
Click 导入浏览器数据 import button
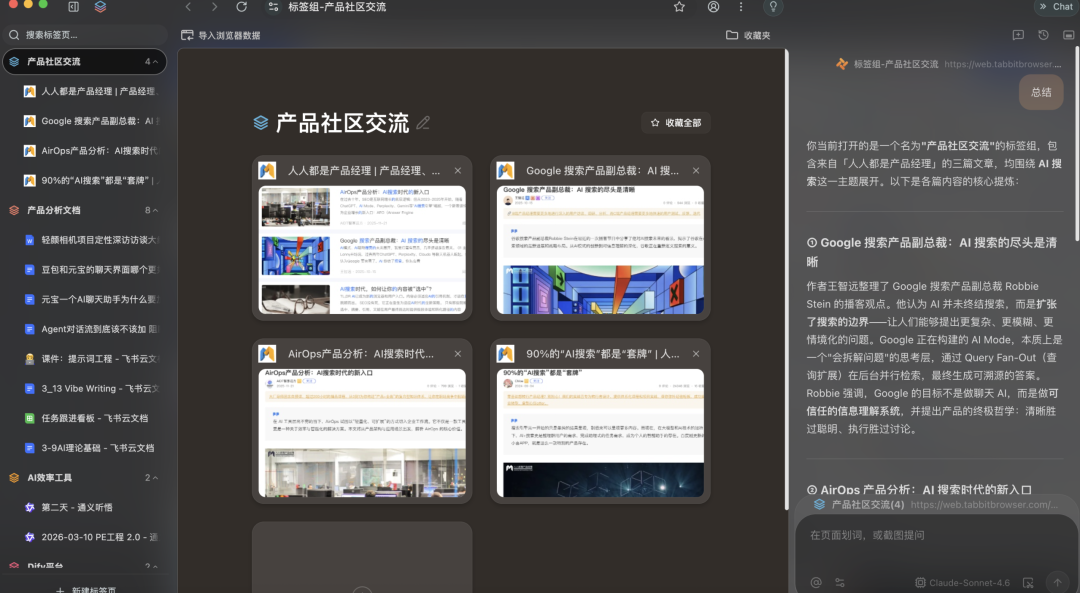click(x=220, y=35)
